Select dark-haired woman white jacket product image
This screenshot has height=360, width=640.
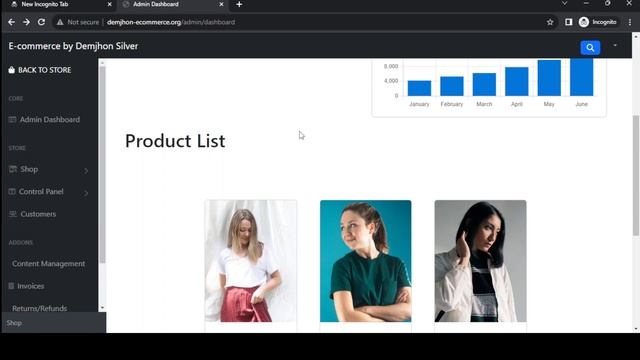(480, 261)
